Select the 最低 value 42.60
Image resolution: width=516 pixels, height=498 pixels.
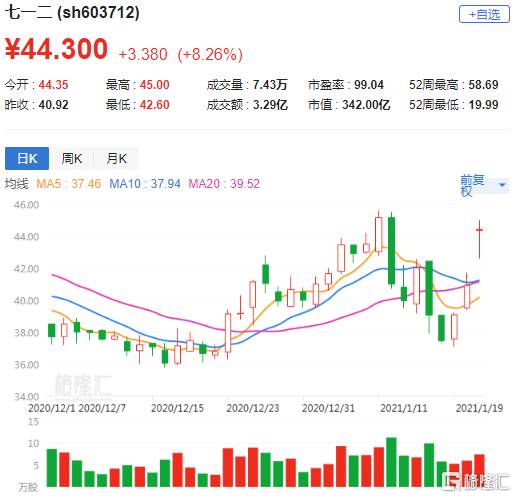click(x=154, y=105)
